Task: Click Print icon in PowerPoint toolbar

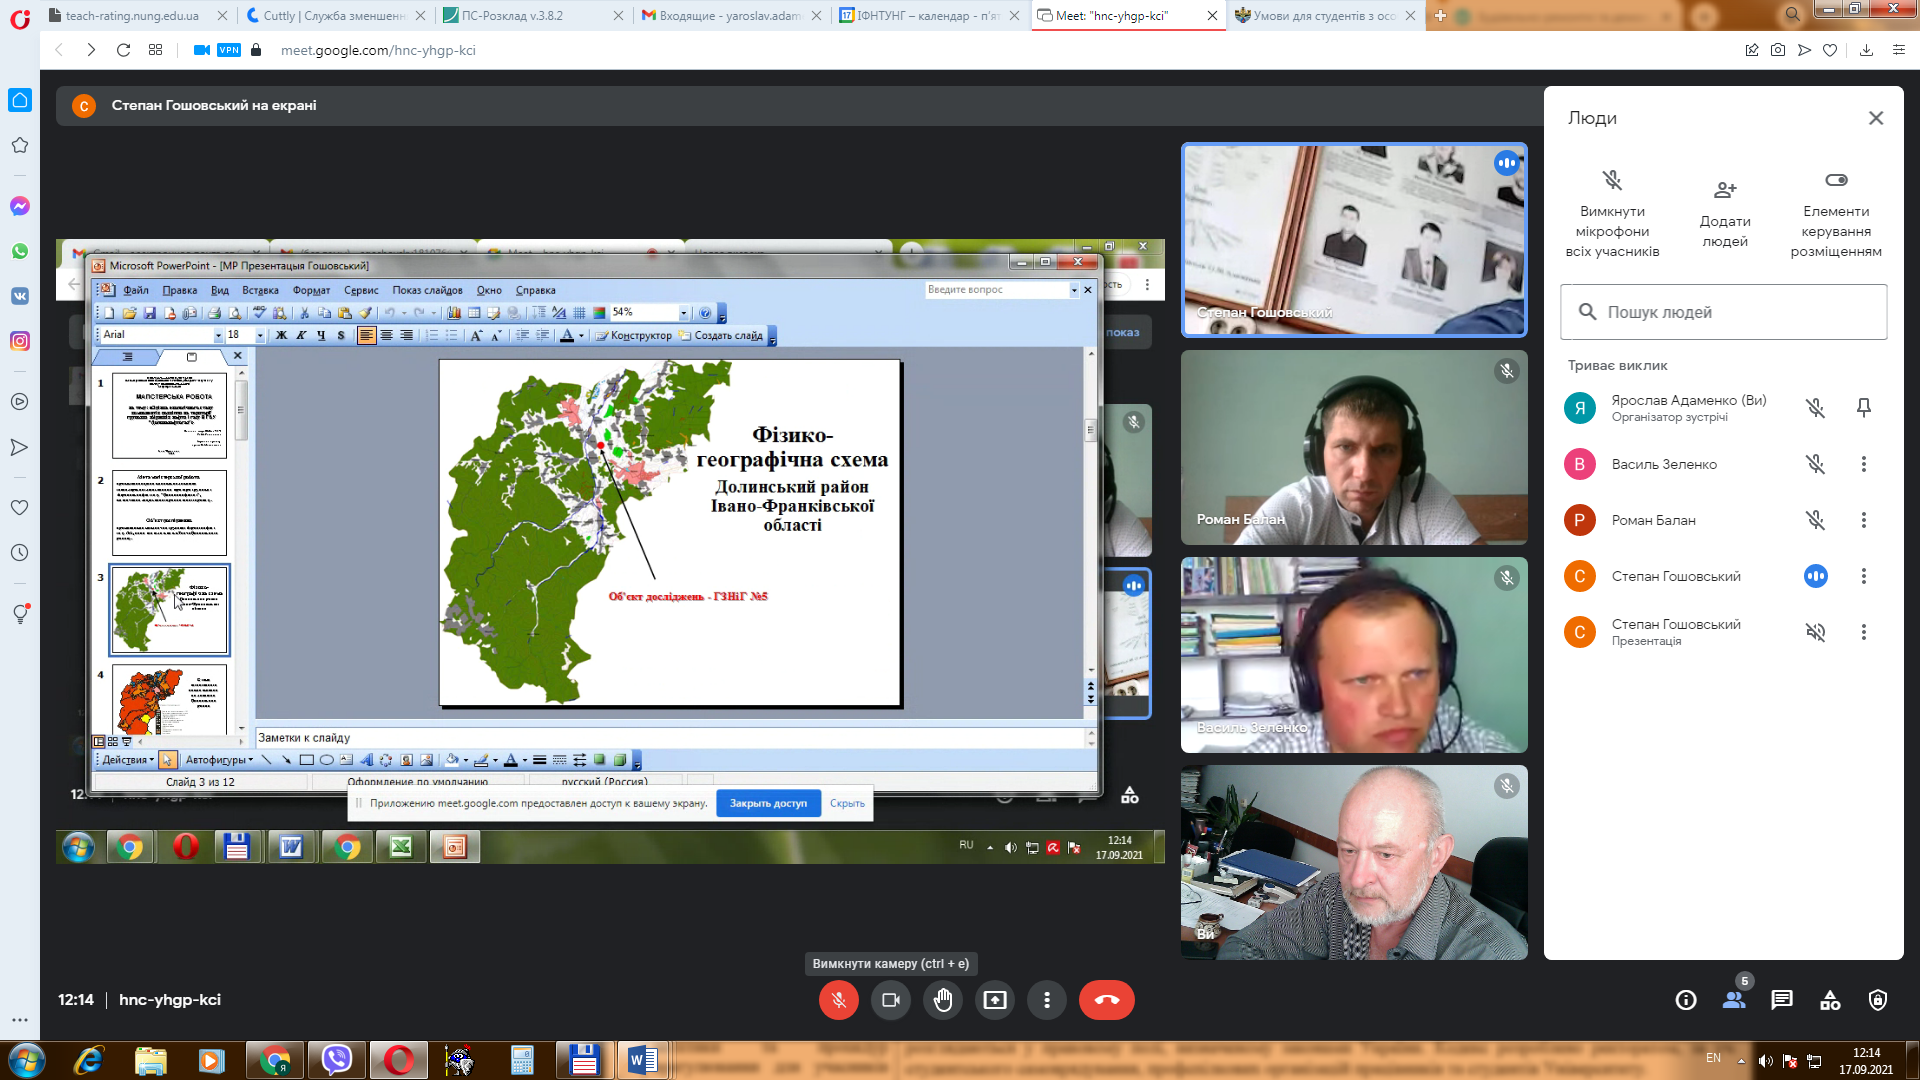Action: point(214,313)
